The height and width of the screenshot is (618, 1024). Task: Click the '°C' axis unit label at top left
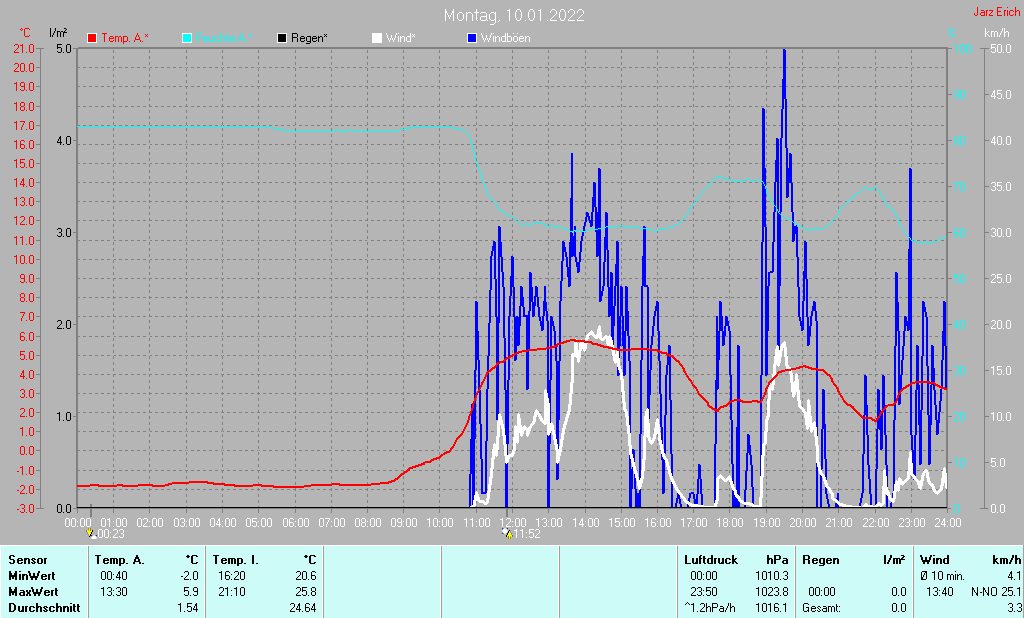coord(25,33)
